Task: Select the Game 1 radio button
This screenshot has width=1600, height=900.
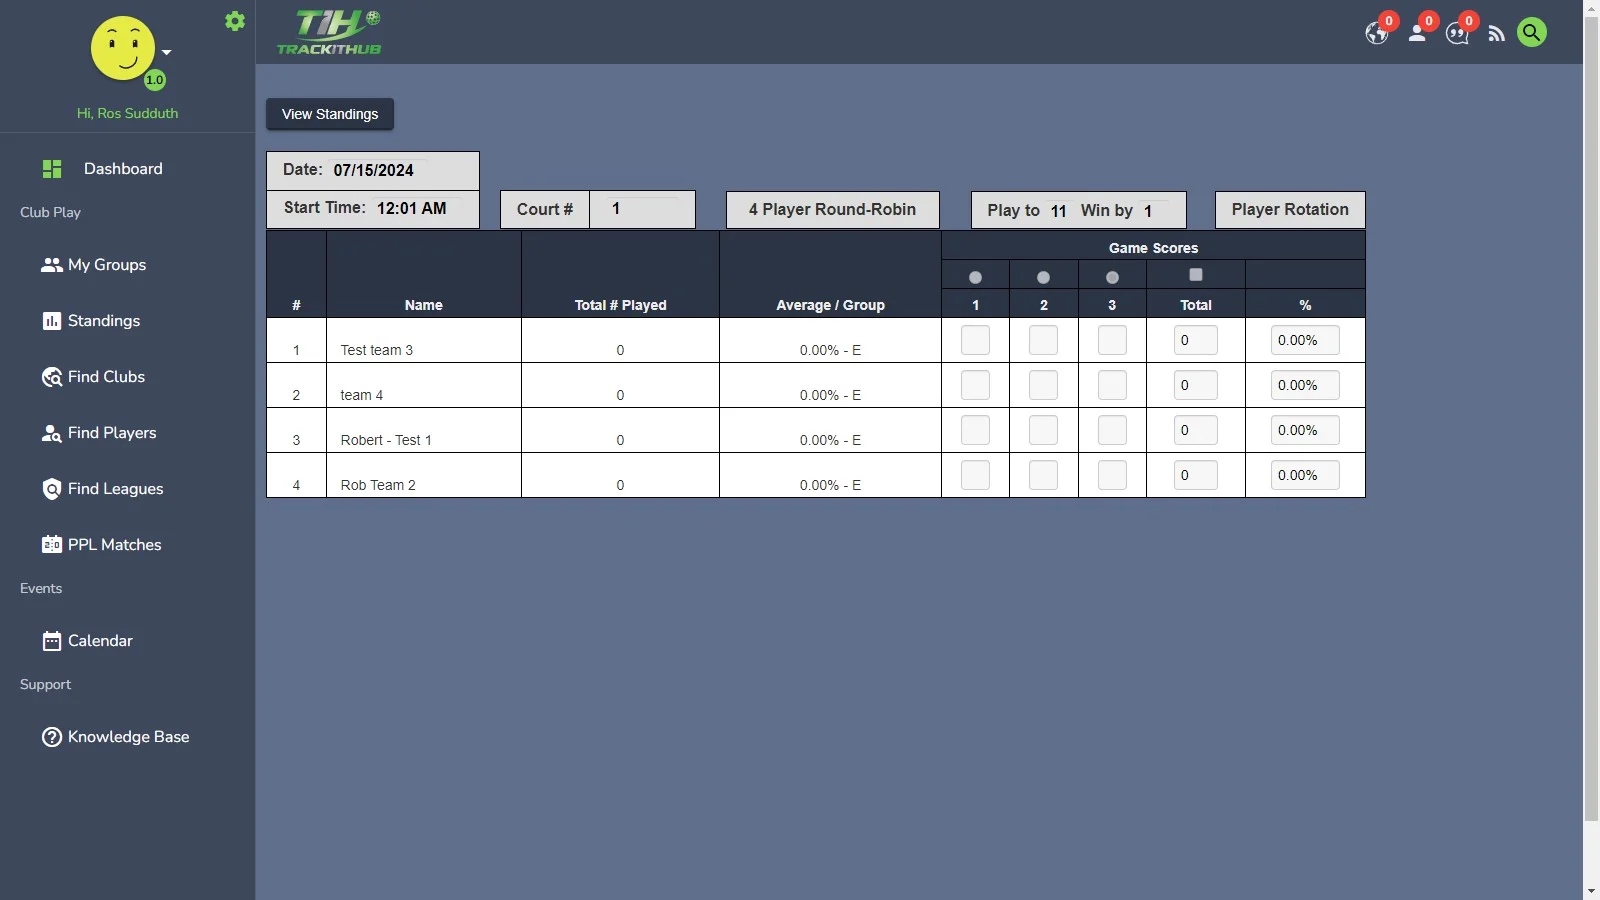Action: [975, 277]
